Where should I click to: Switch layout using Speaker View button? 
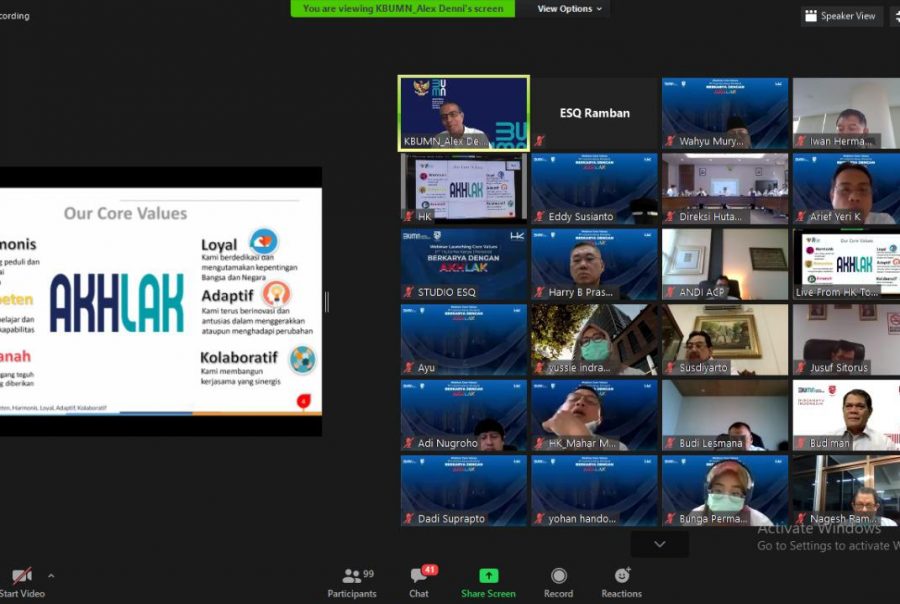tap(840, 16)
